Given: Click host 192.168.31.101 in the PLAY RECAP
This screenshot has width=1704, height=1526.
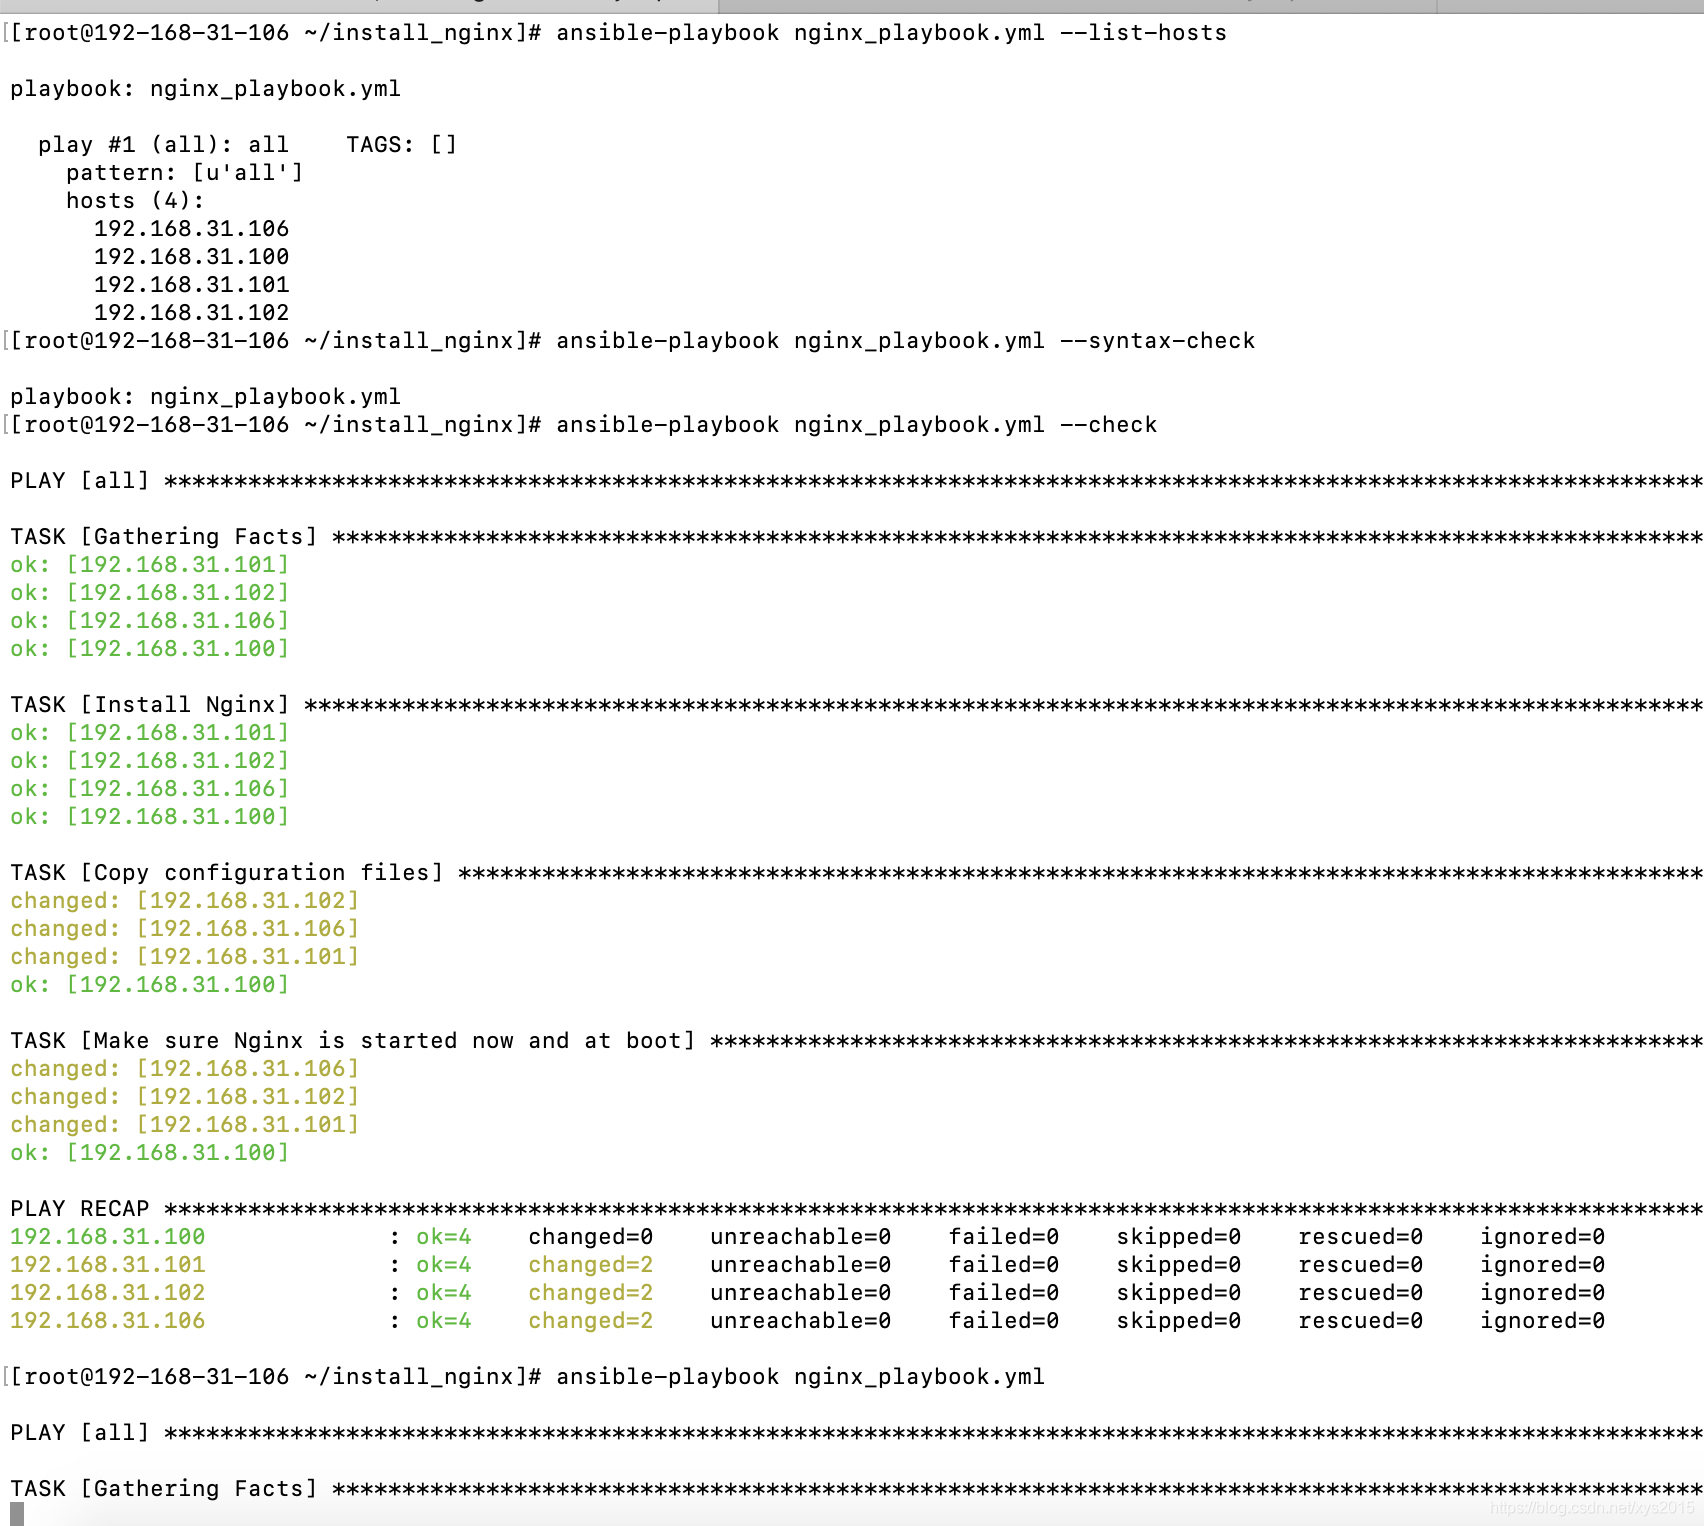Looking at the screenshot, I should pyautogui.click(x=107, y=1265).
